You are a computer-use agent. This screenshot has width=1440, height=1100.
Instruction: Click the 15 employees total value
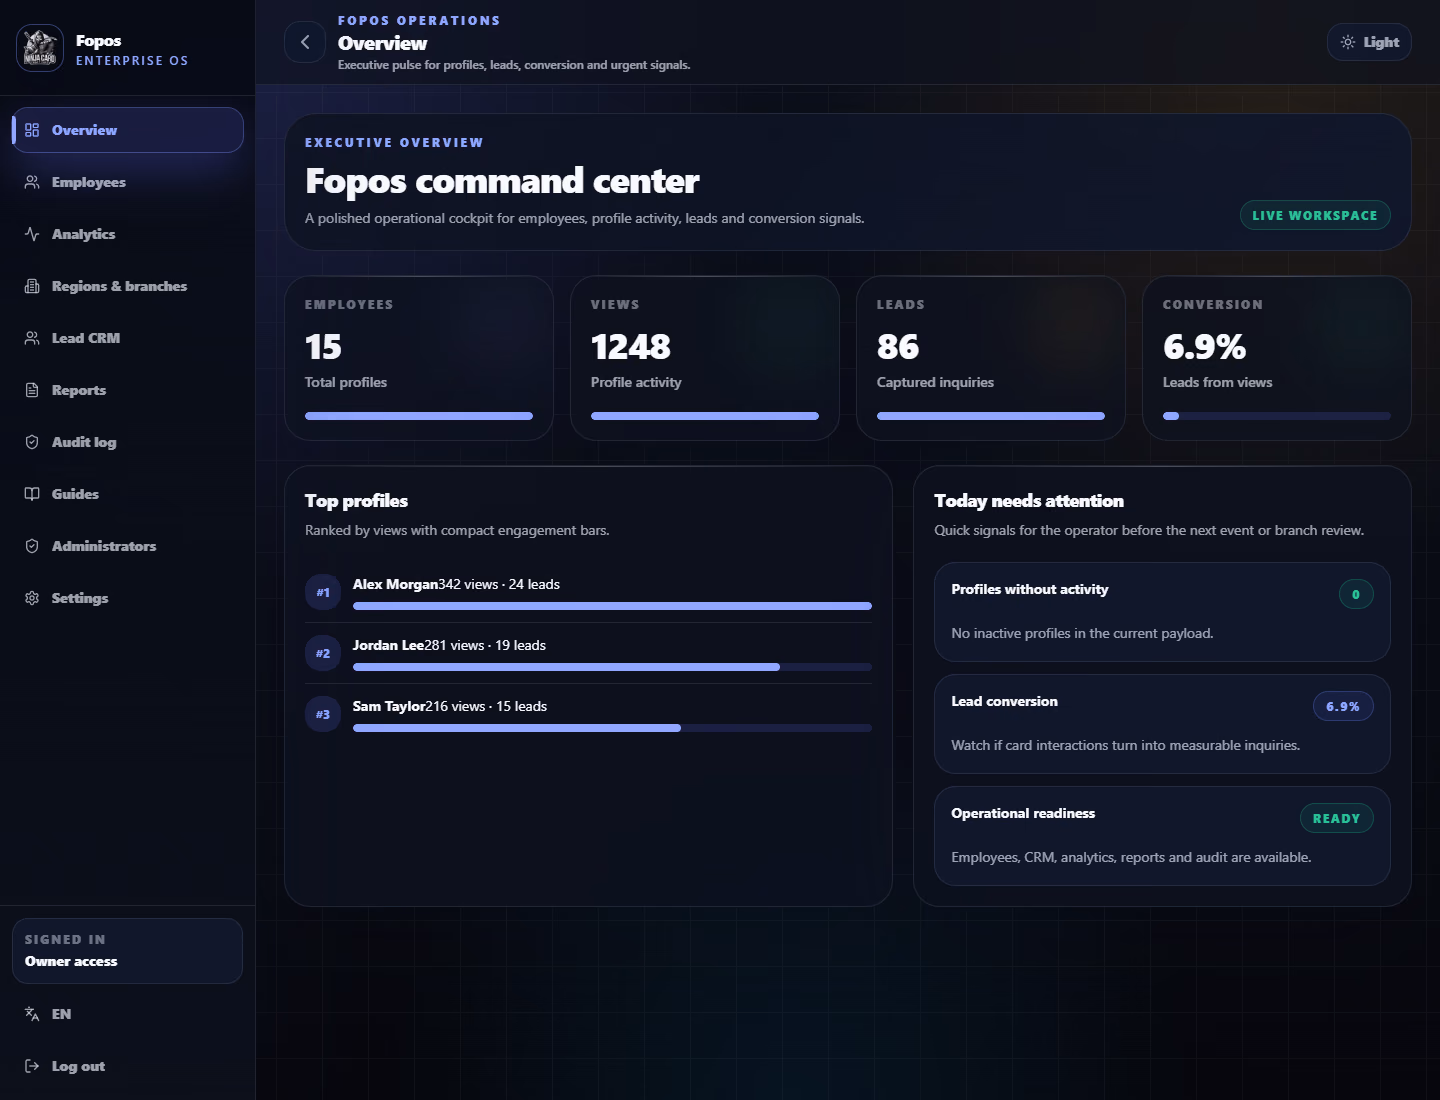(323, 347)
